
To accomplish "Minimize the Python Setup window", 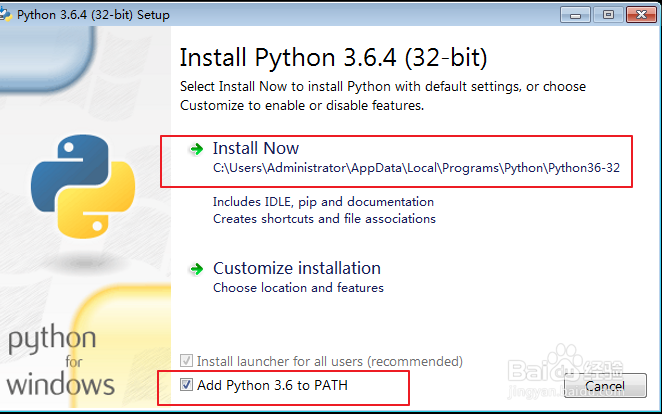I will 576,15.
